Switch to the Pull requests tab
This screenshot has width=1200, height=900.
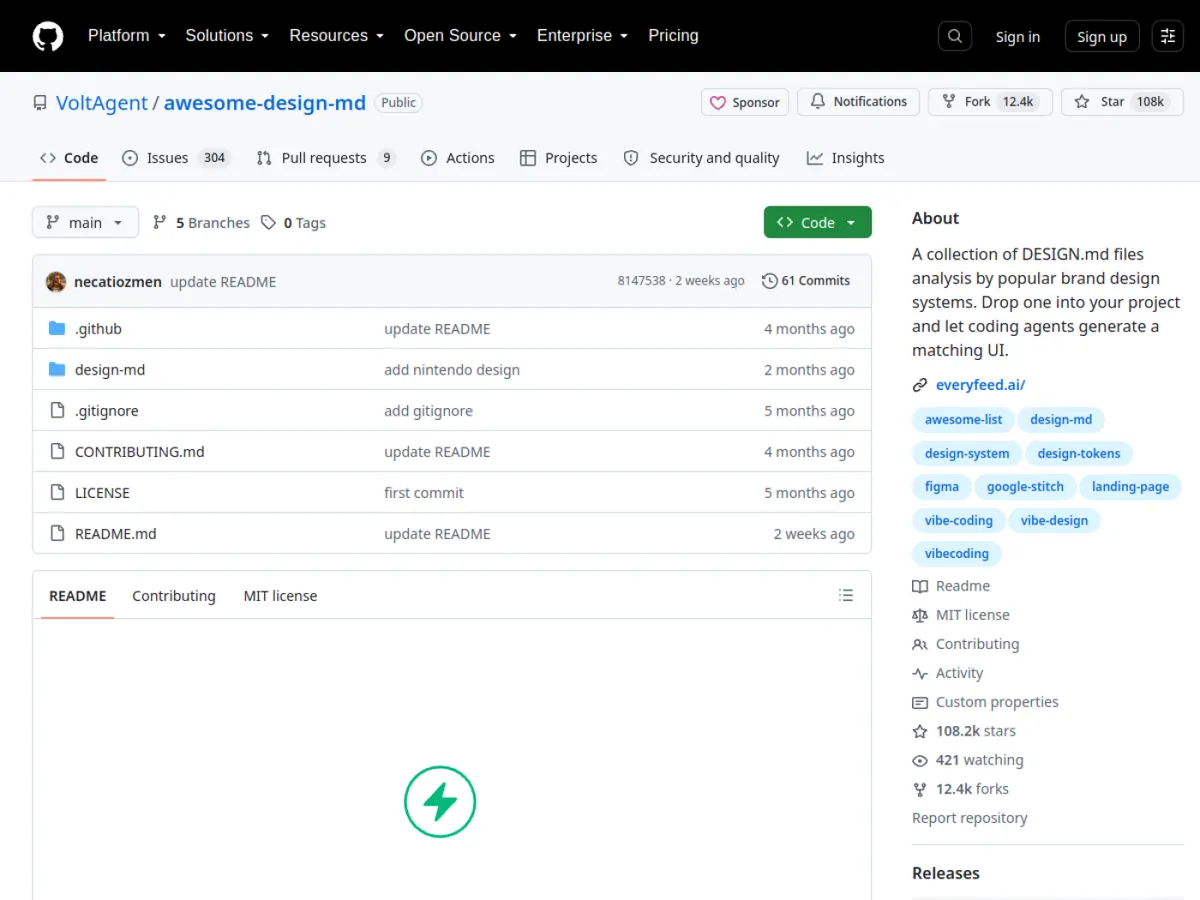326,158
